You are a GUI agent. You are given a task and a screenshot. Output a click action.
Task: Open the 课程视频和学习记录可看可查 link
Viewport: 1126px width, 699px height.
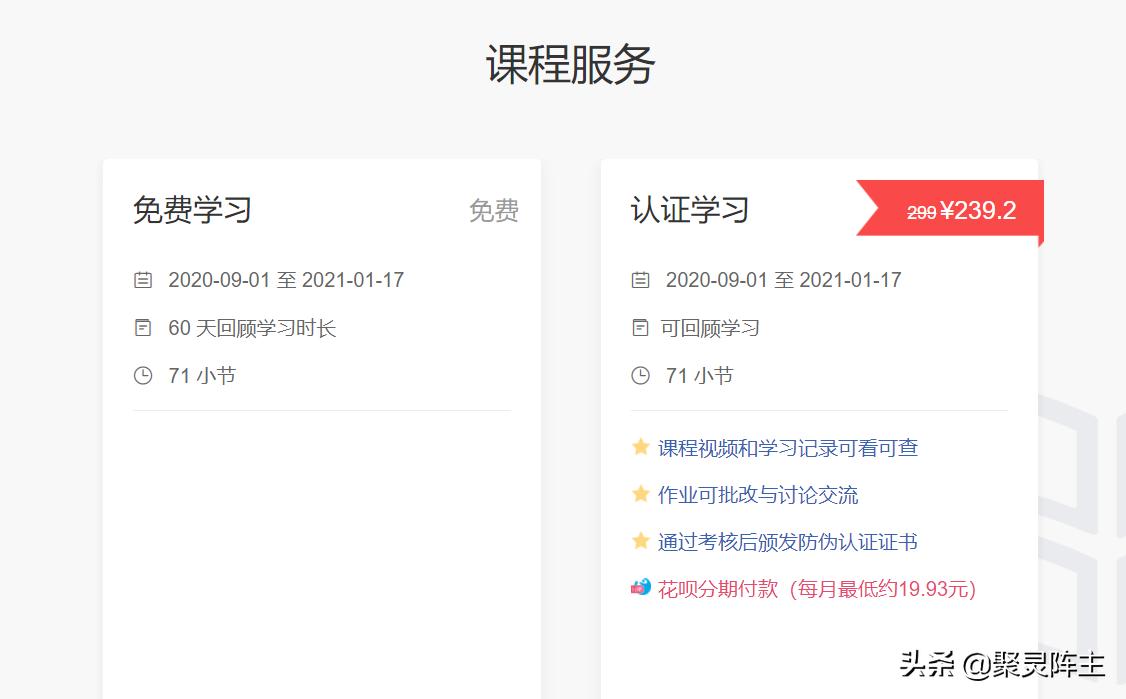785,448
